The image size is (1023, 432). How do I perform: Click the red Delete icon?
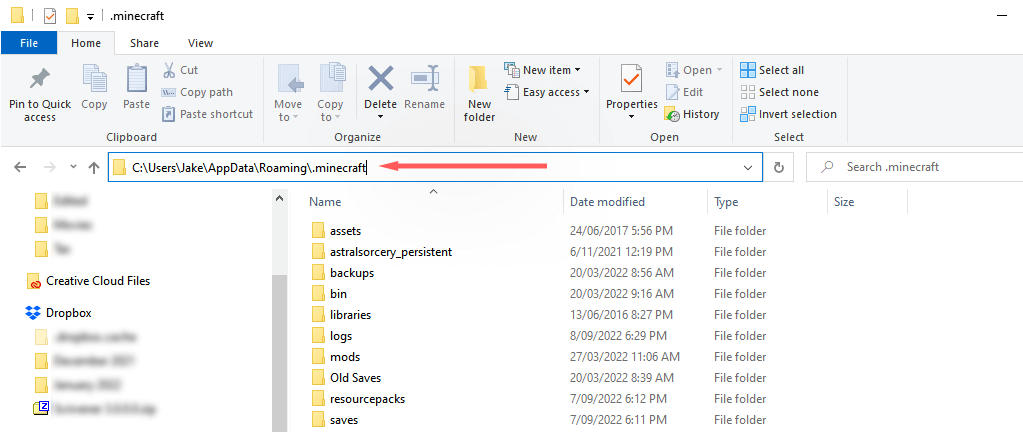(x=380, y=80)
